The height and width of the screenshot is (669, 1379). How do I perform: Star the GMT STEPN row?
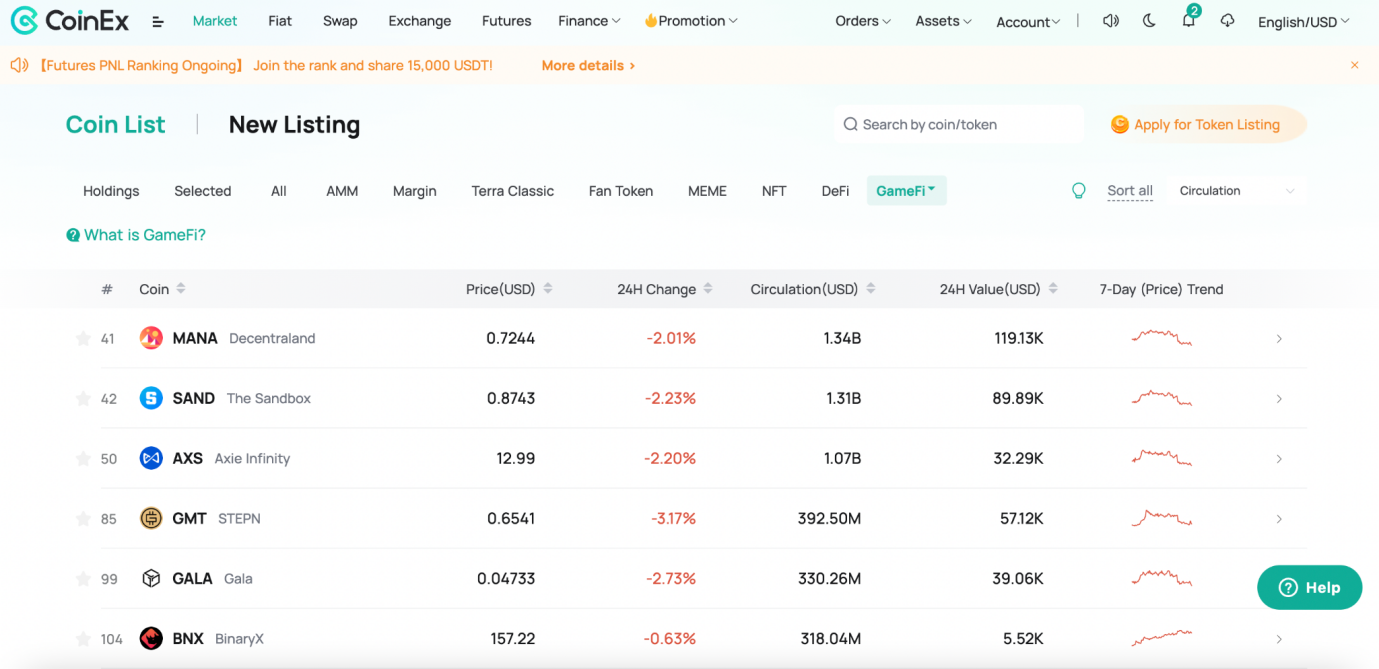(x=83, y=518)
